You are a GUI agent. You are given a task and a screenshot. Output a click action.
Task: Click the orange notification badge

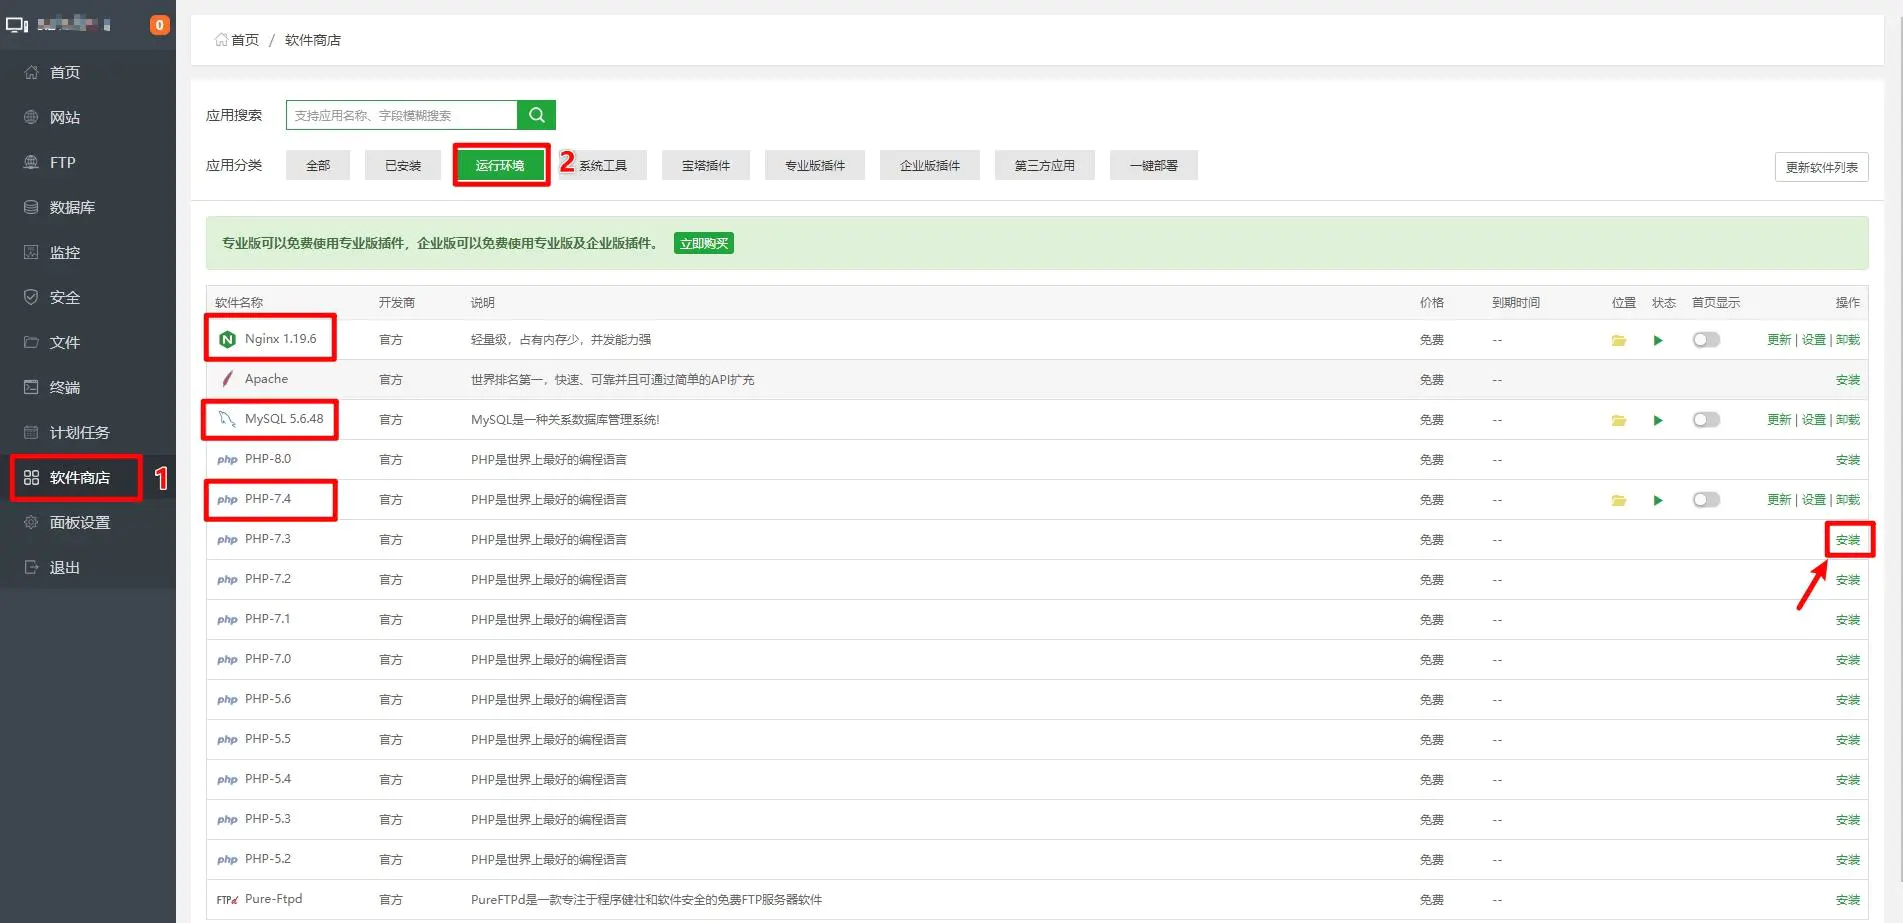159,25
